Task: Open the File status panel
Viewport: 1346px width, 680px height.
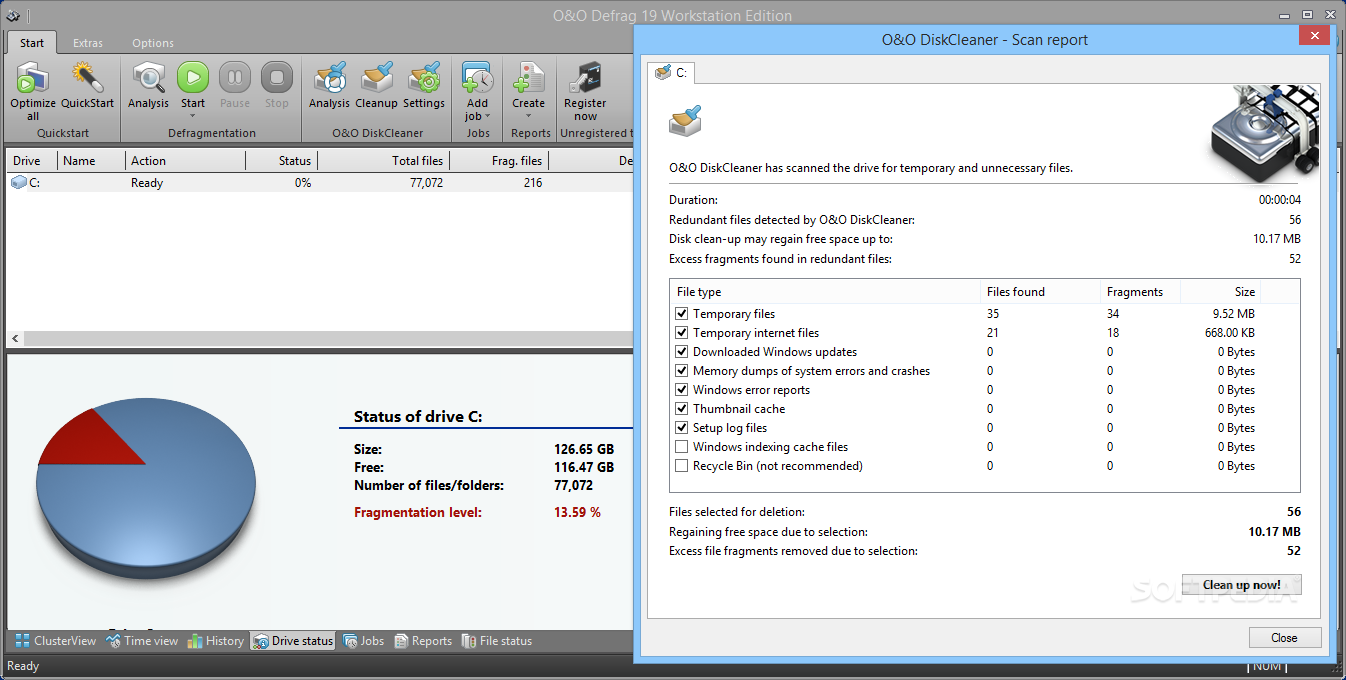Action: click(497, 641)
